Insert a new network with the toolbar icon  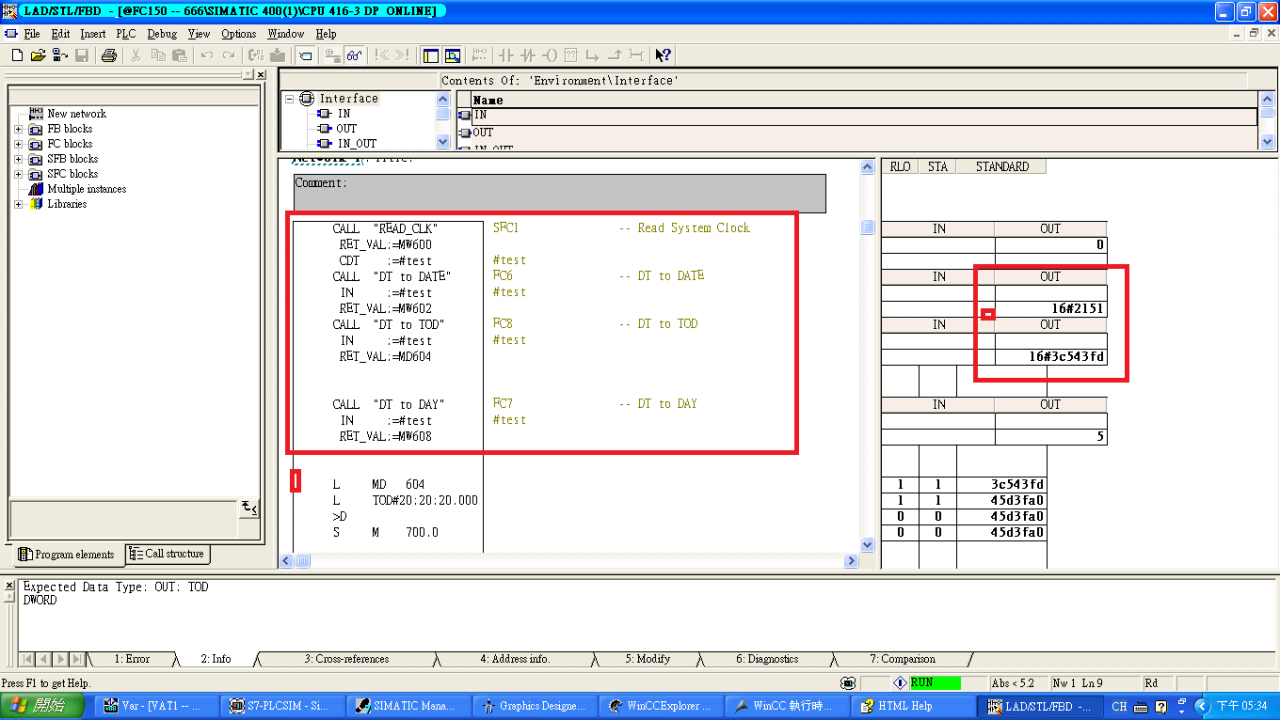click(x=480, y=55)
